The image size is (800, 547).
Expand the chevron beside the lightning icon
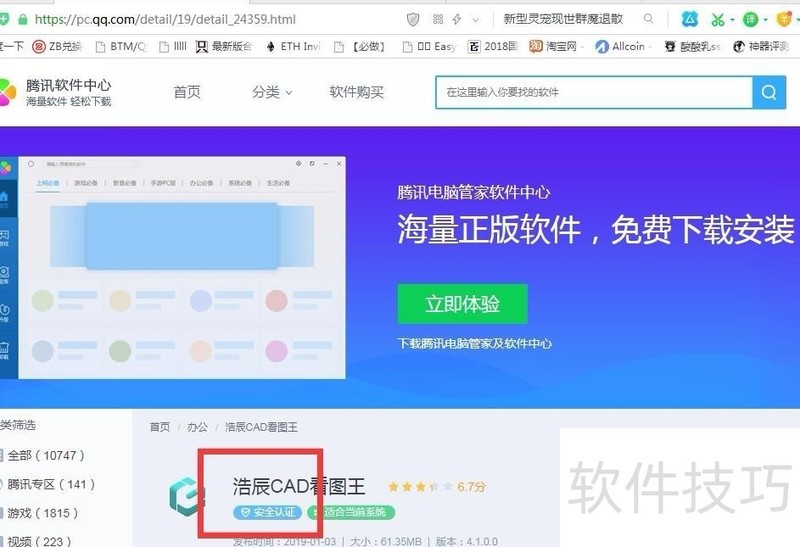tap(476, 20)
